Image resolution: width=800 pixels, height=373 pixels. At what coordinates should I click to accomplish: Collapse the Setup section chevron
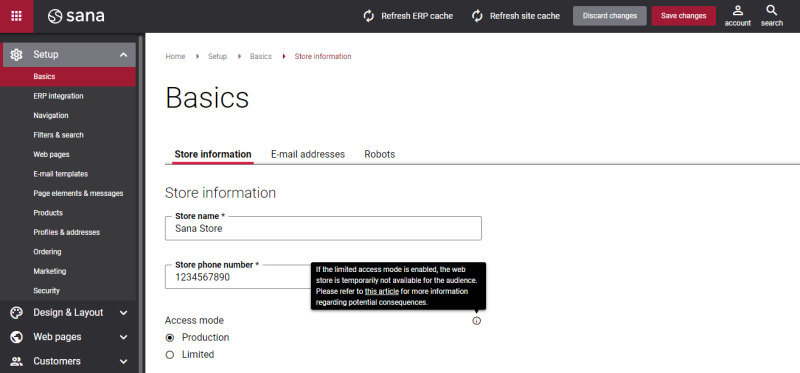(123, 55)
